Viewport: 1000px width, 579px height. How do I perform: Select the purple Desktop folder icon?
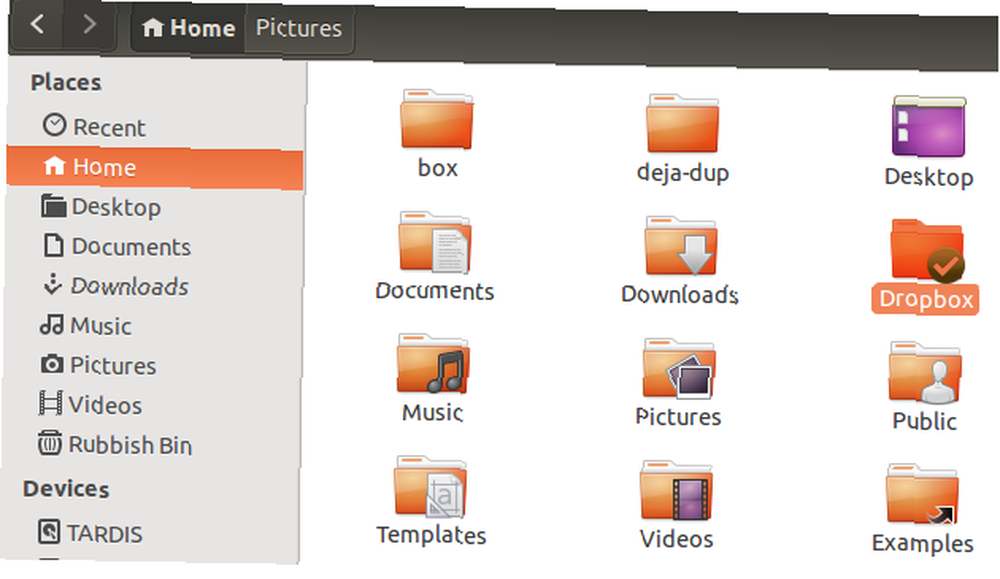[x=929, y=126]
